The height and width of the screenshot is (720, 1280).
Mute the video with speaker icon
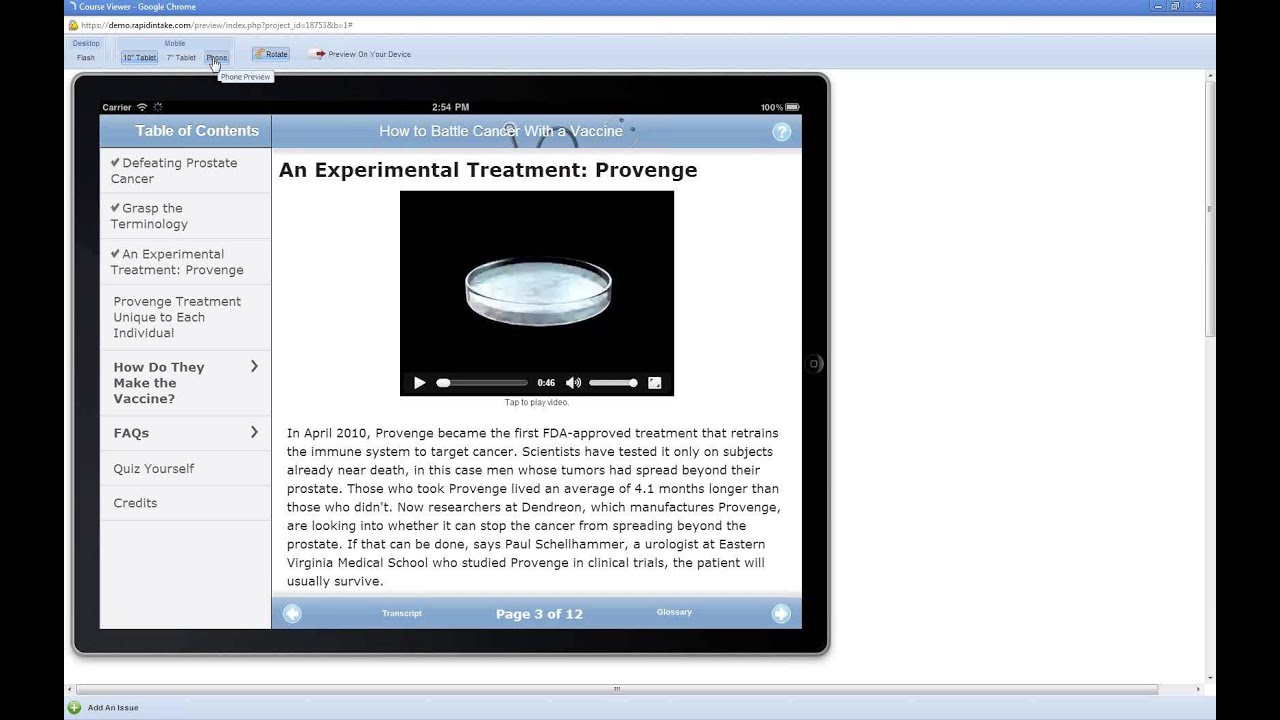tap(573, 383)
